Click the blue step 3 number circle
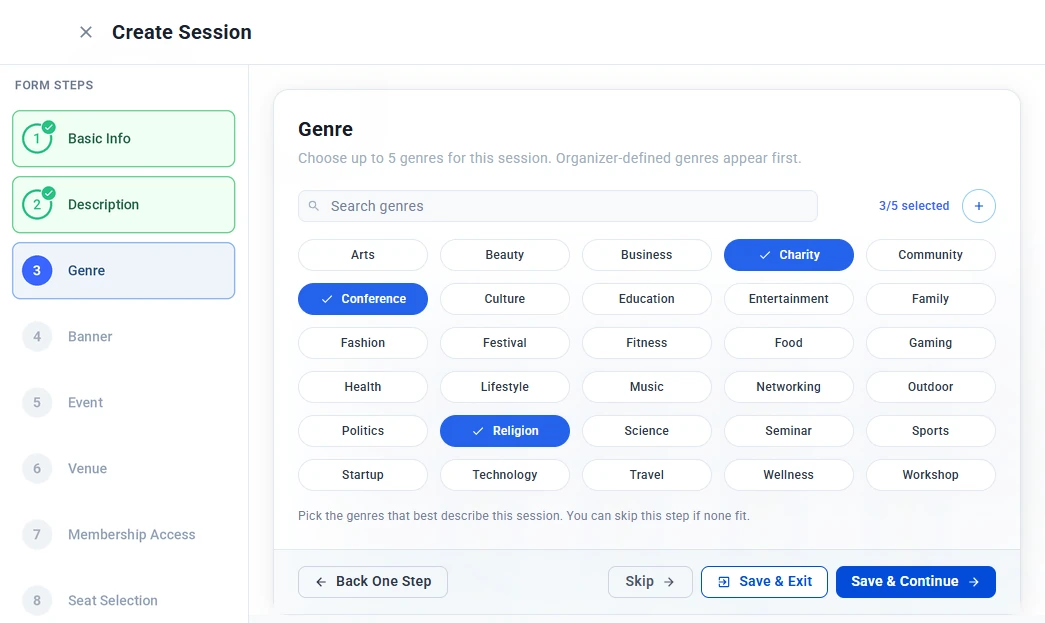 (x=37, y=271)
